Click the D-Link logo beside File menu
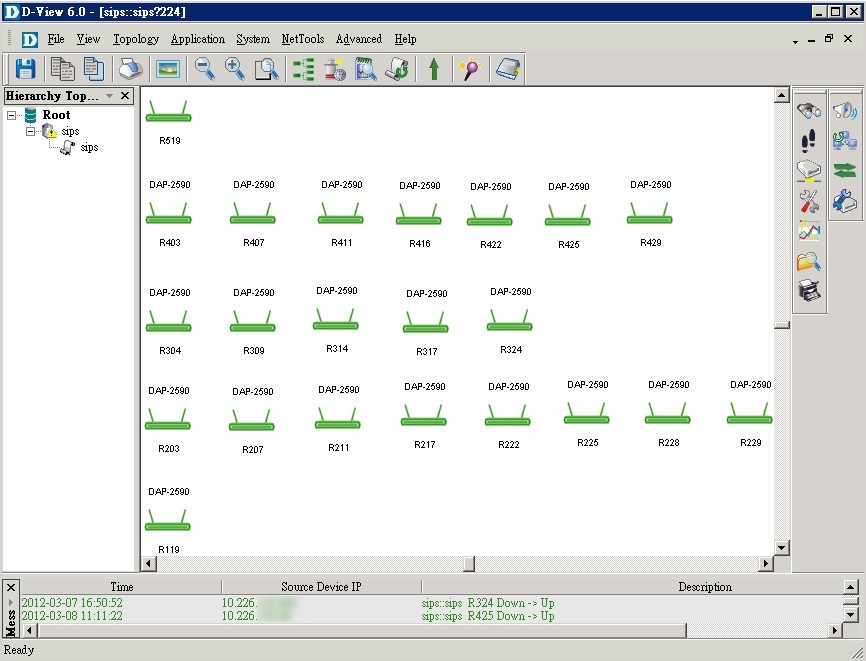 [x=30, y=39]
